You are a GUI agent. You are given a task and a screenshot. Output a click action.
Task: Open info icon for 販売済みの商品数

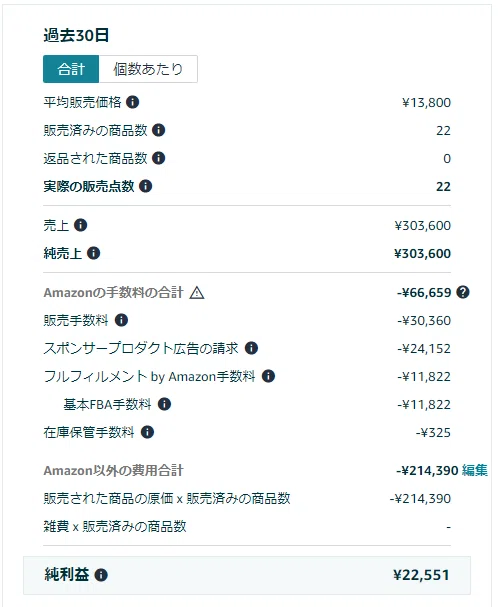click(158, 130)
